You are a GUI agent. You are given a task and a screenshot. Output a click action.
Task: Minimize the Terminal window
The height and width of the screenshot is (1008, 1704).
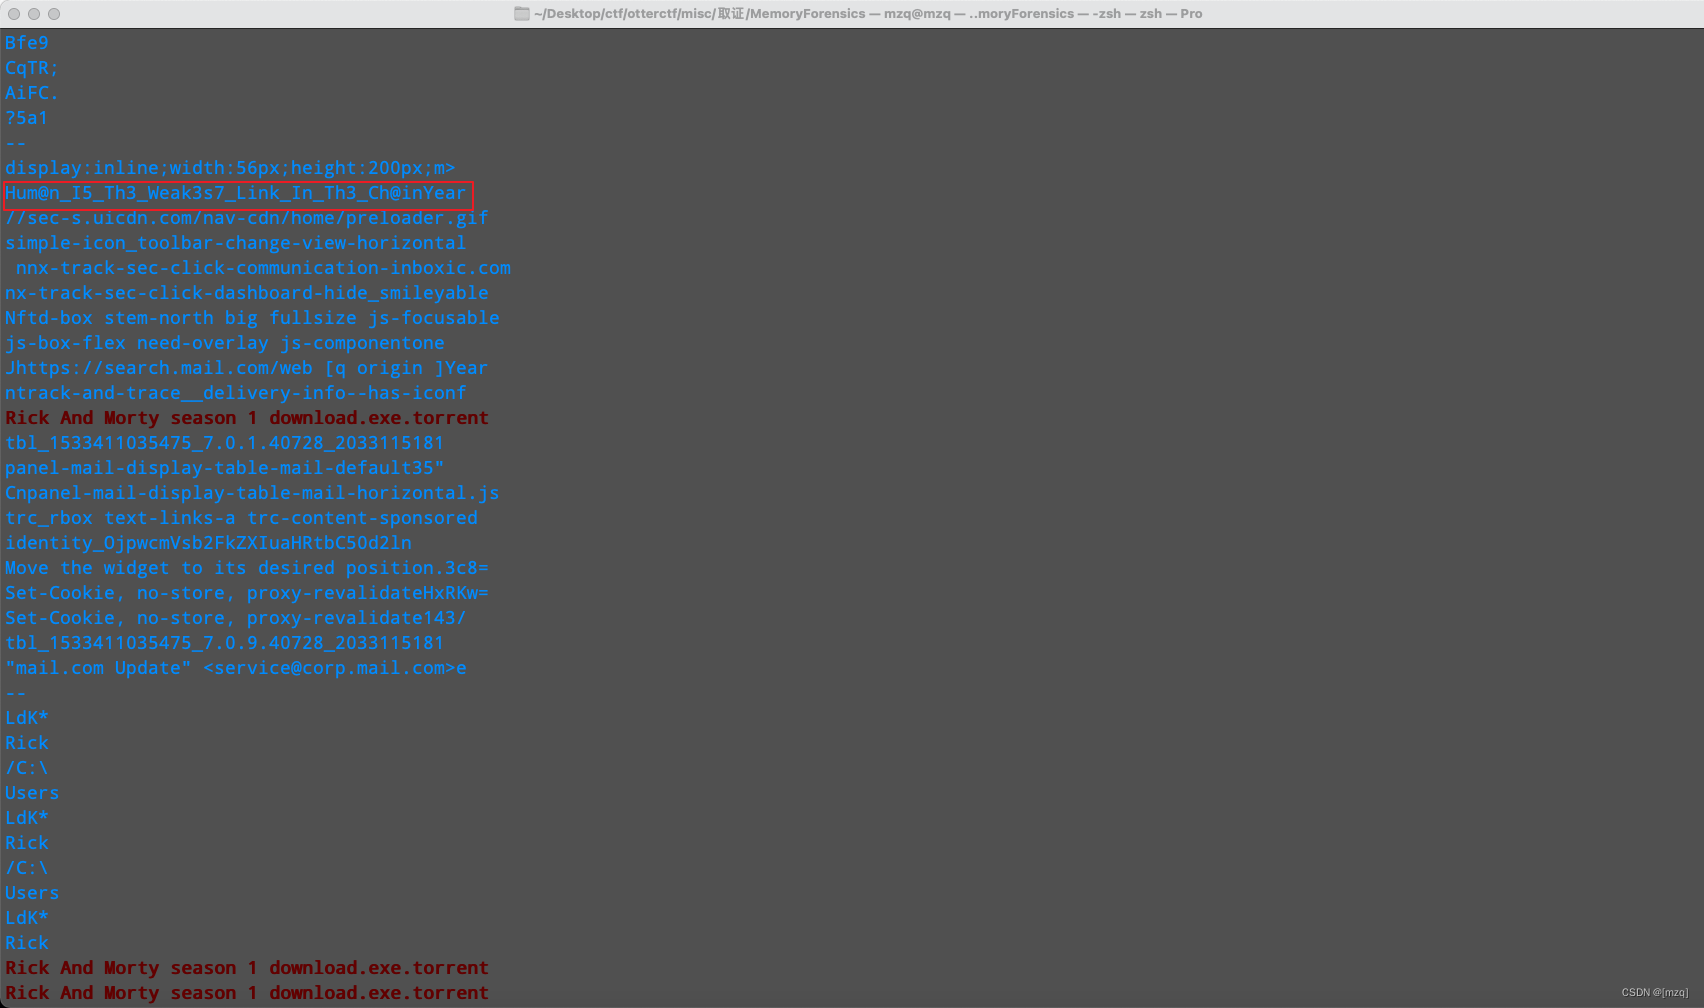32,13
